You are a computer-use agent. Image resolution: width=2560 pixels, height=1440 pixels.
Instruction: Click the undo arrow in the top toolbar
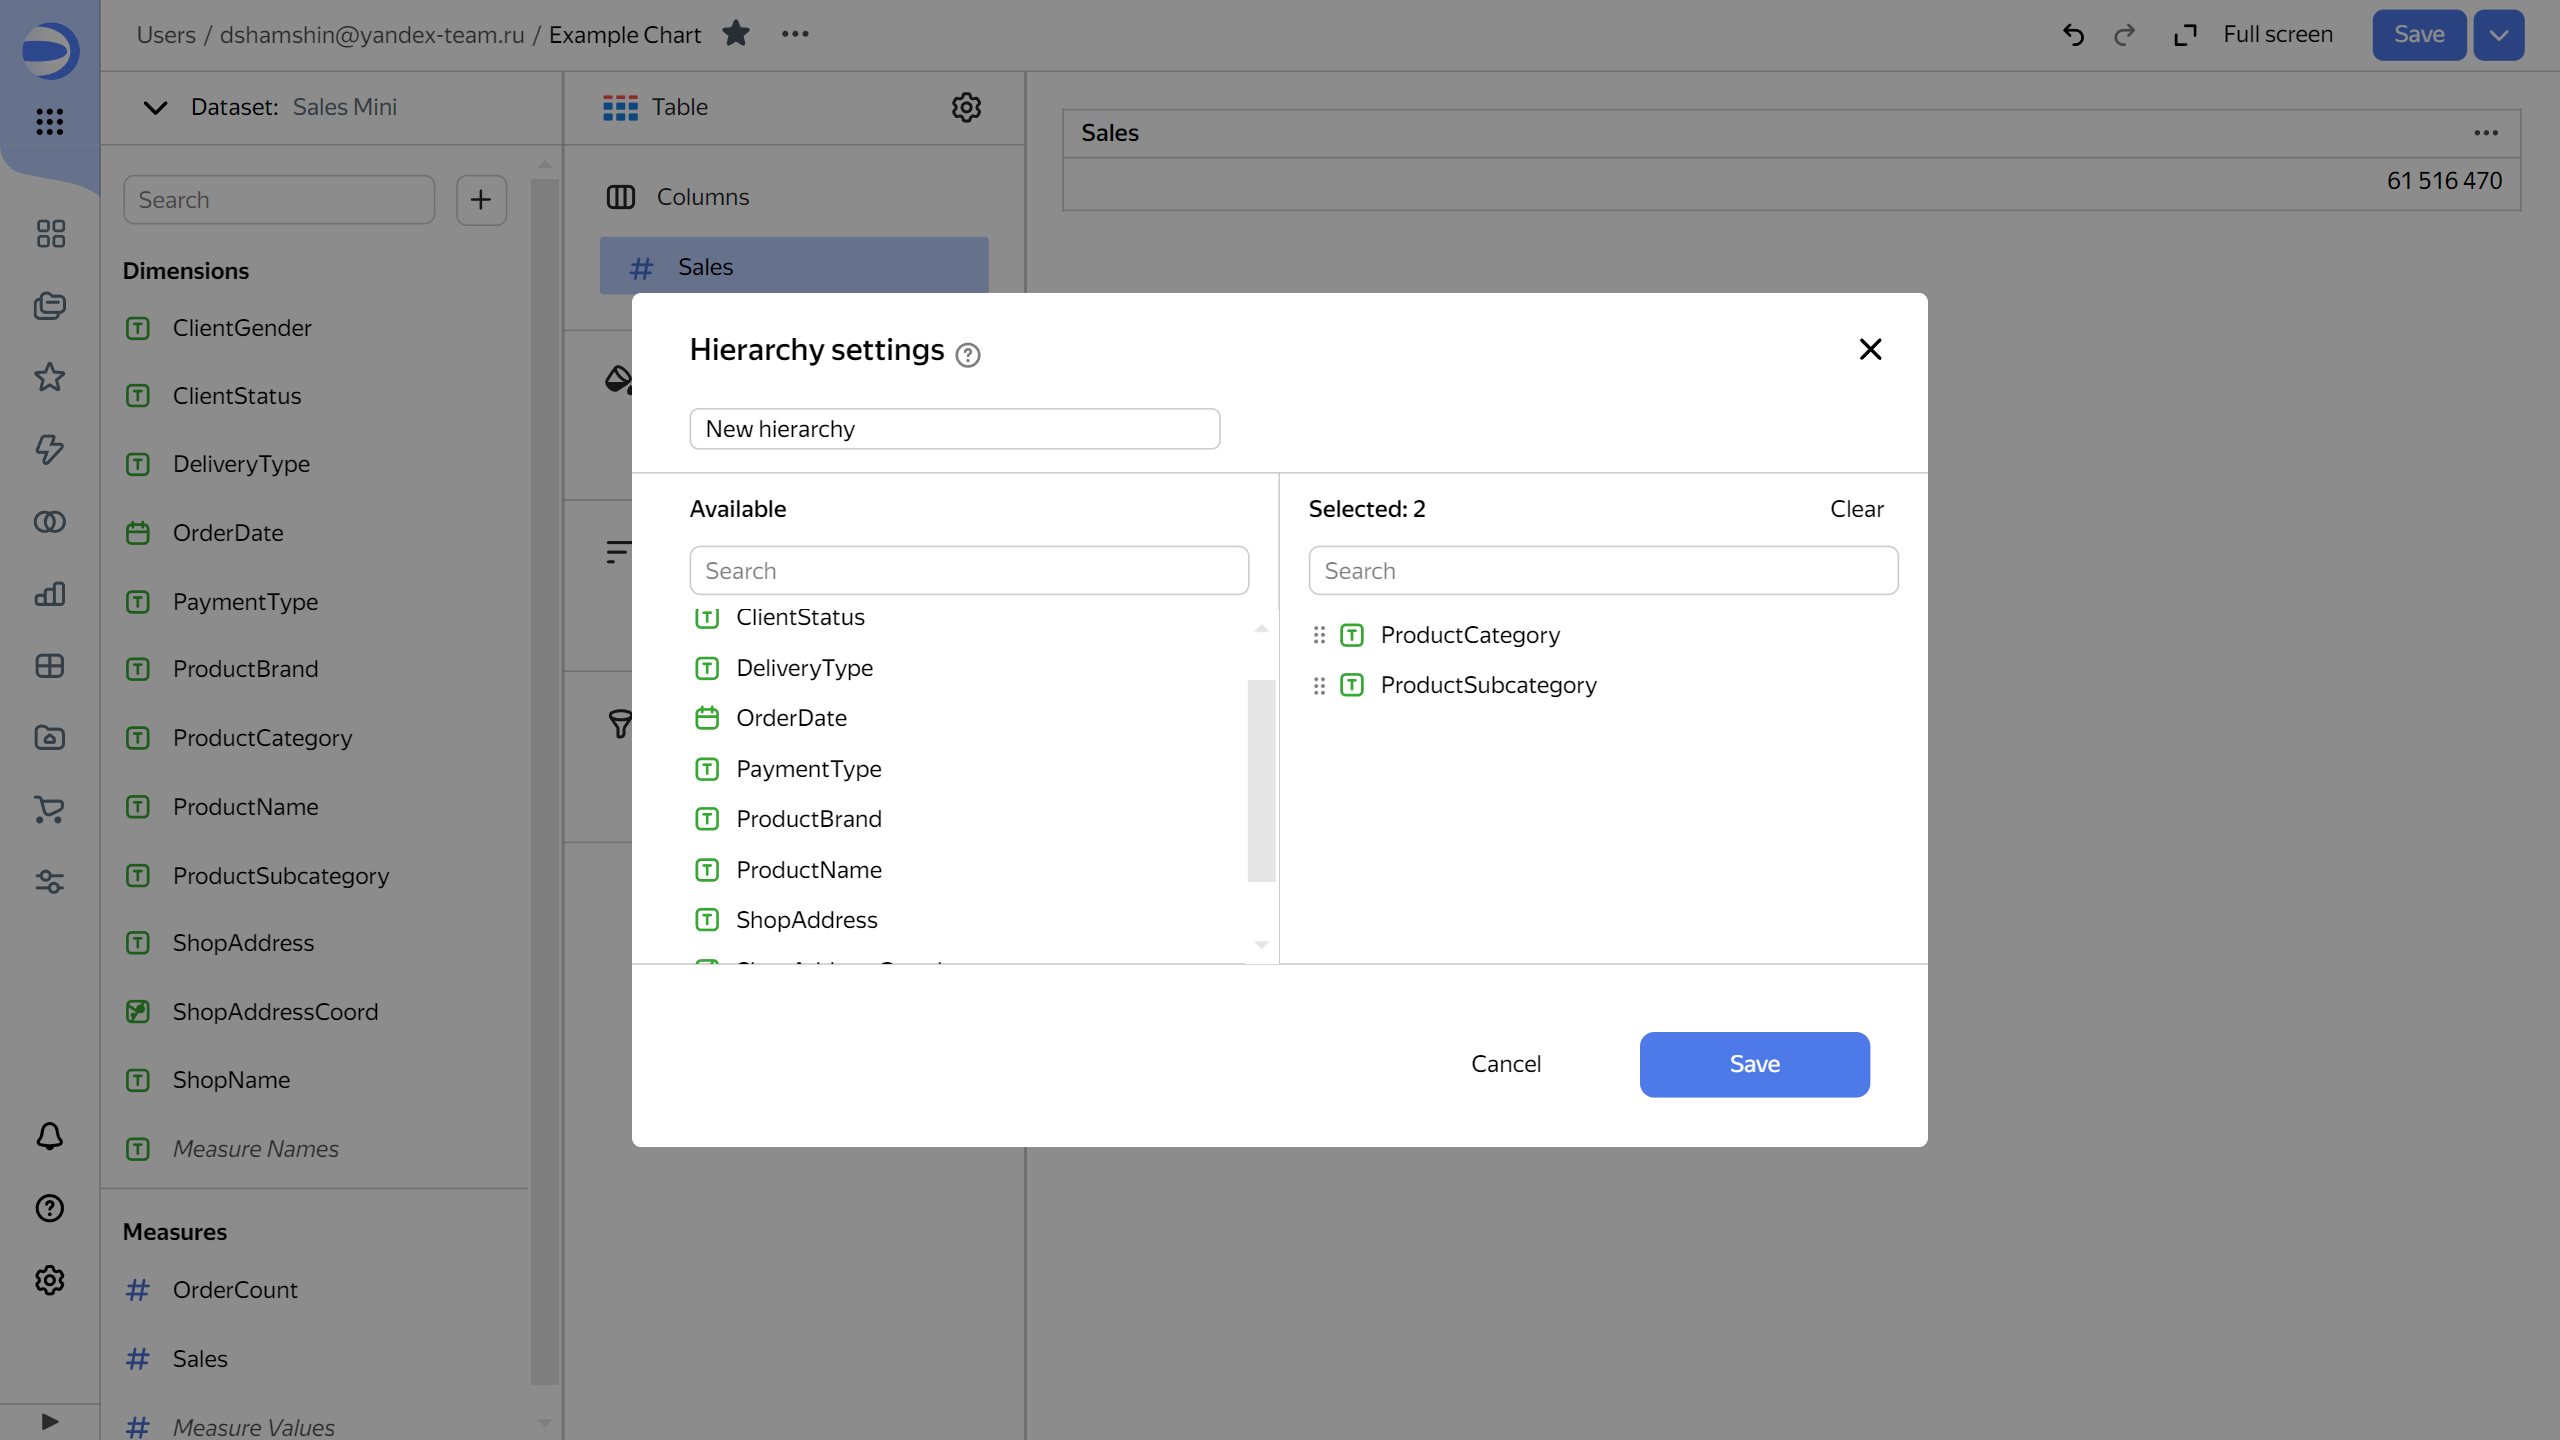coord(2073,34)
